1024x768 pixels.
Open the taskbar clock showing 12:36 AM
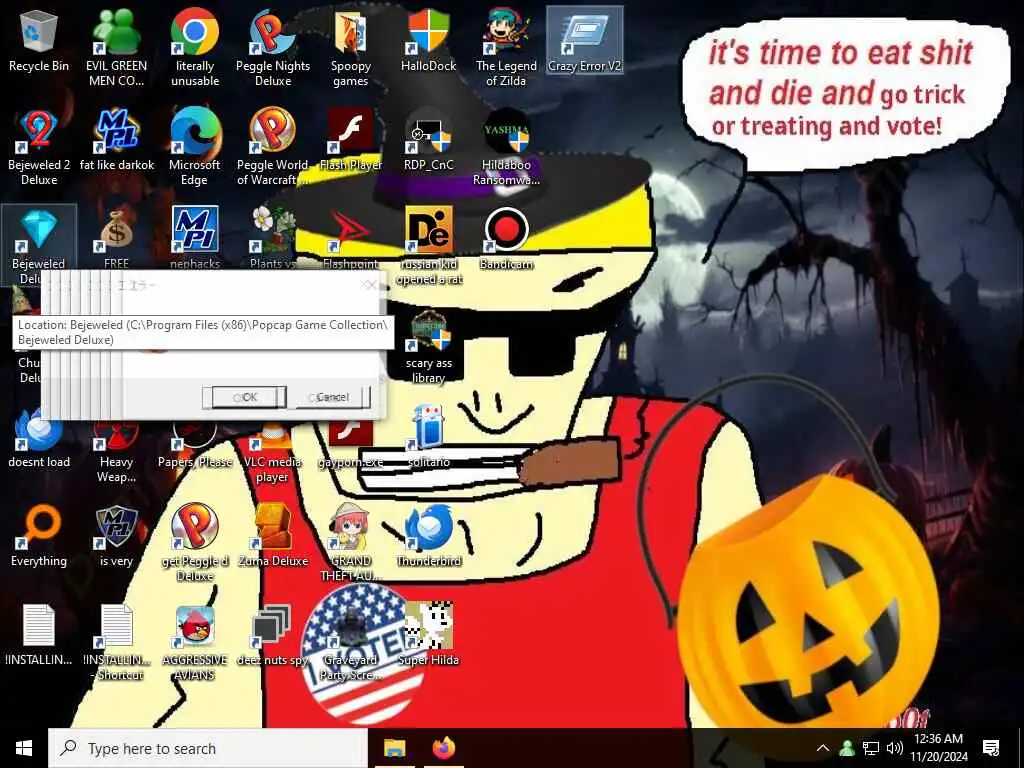click(x=939, y=748)
